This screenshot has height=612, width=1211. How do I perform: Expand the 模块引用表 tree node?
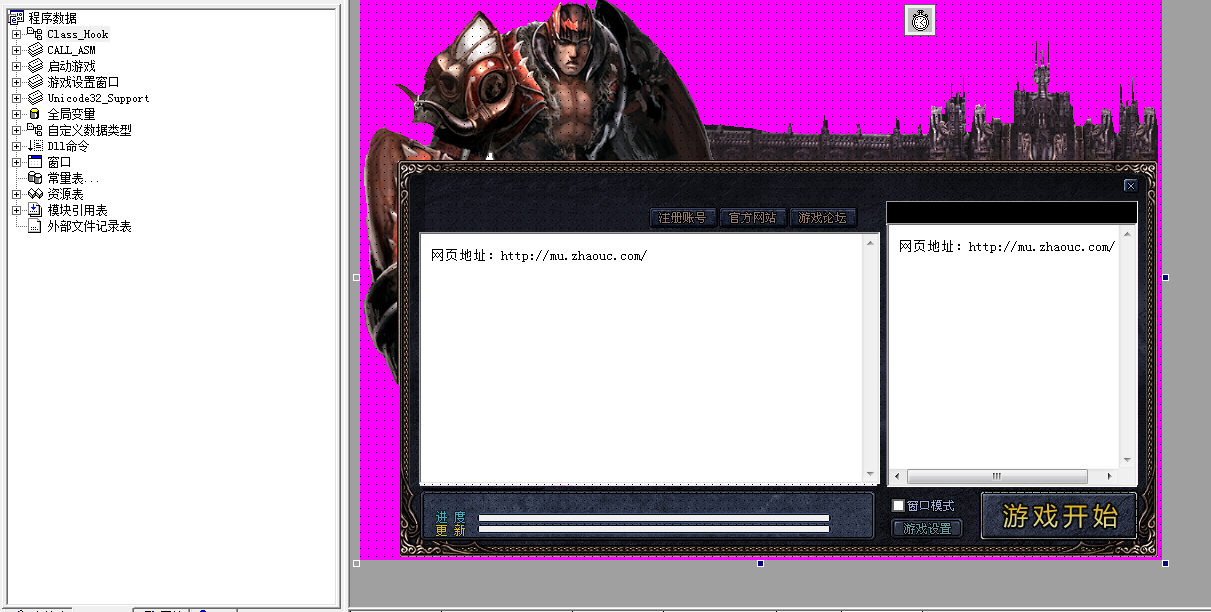click(16, 210)
